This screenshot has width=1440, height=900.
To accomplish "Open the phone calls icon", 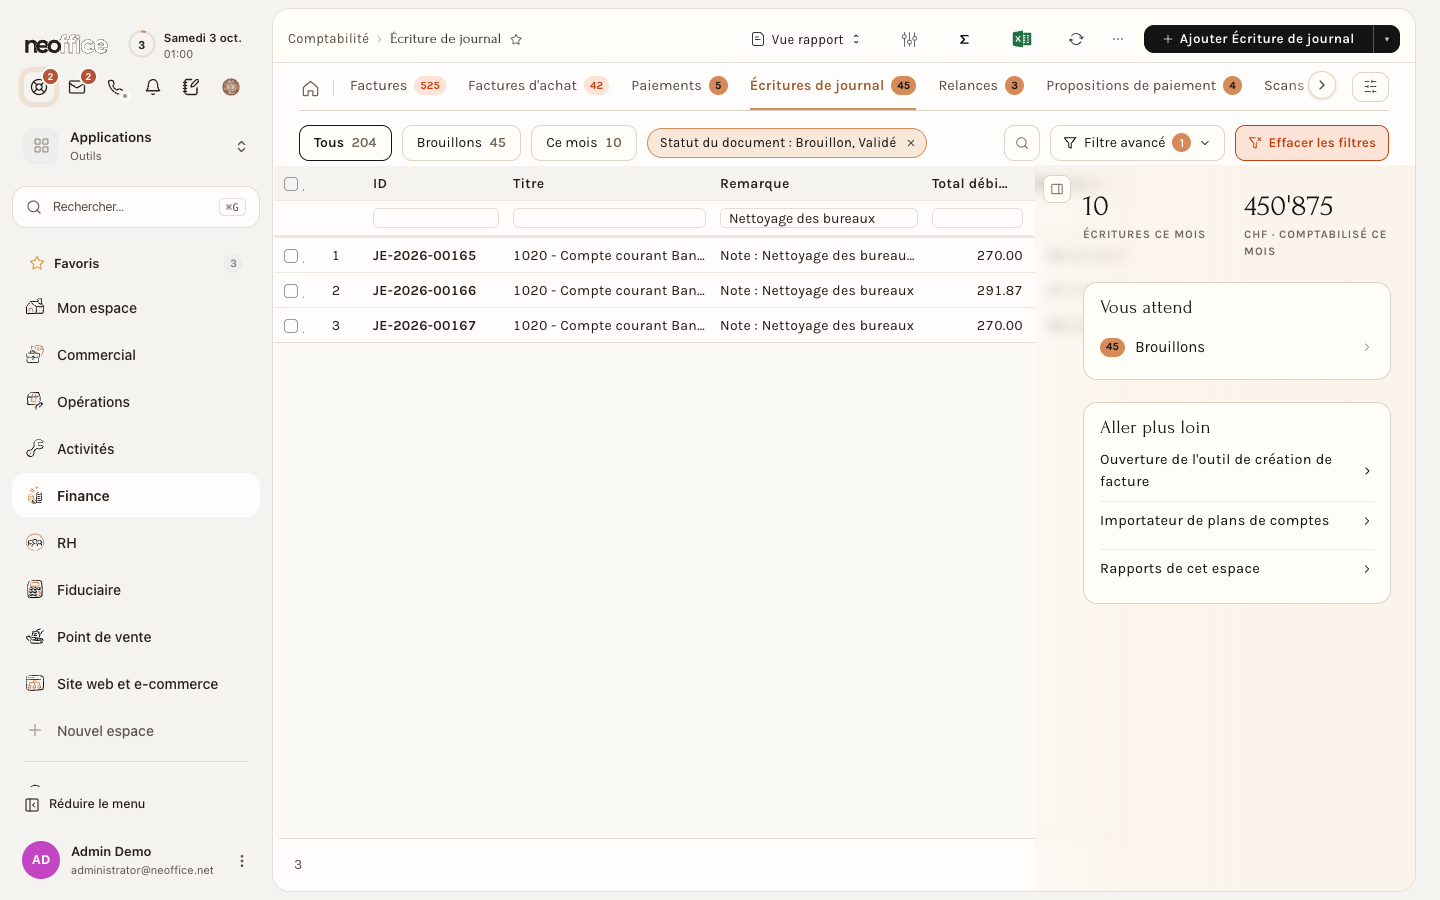I will [x=115, y=87].
